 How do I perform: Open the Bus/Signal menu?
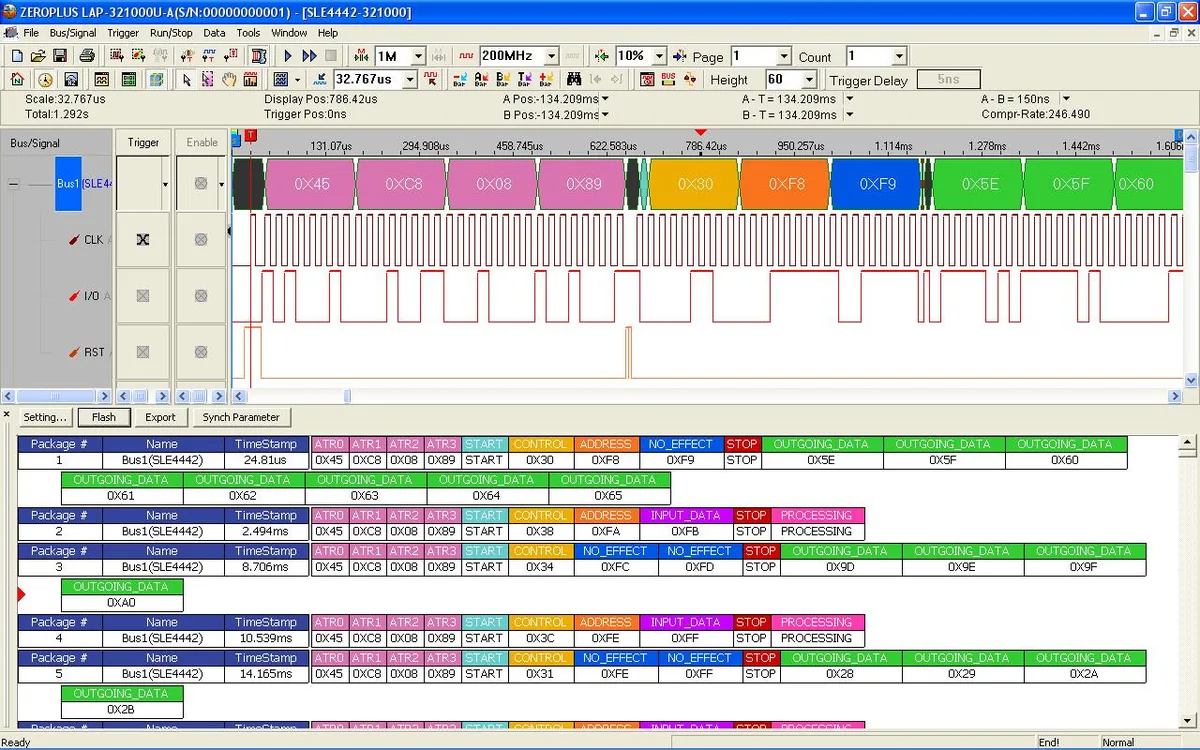(73, 33)
